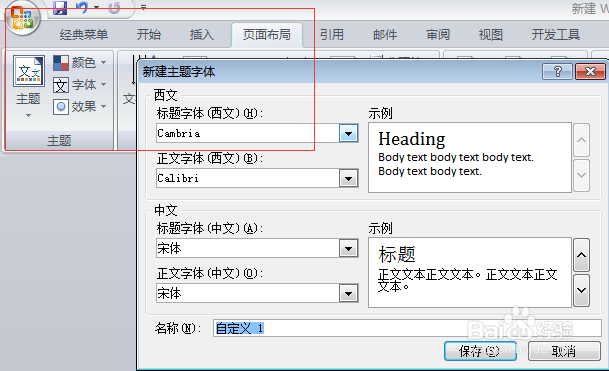609x371 pixels.
Task: Click the 保存 button
Action: coord(480,351)
